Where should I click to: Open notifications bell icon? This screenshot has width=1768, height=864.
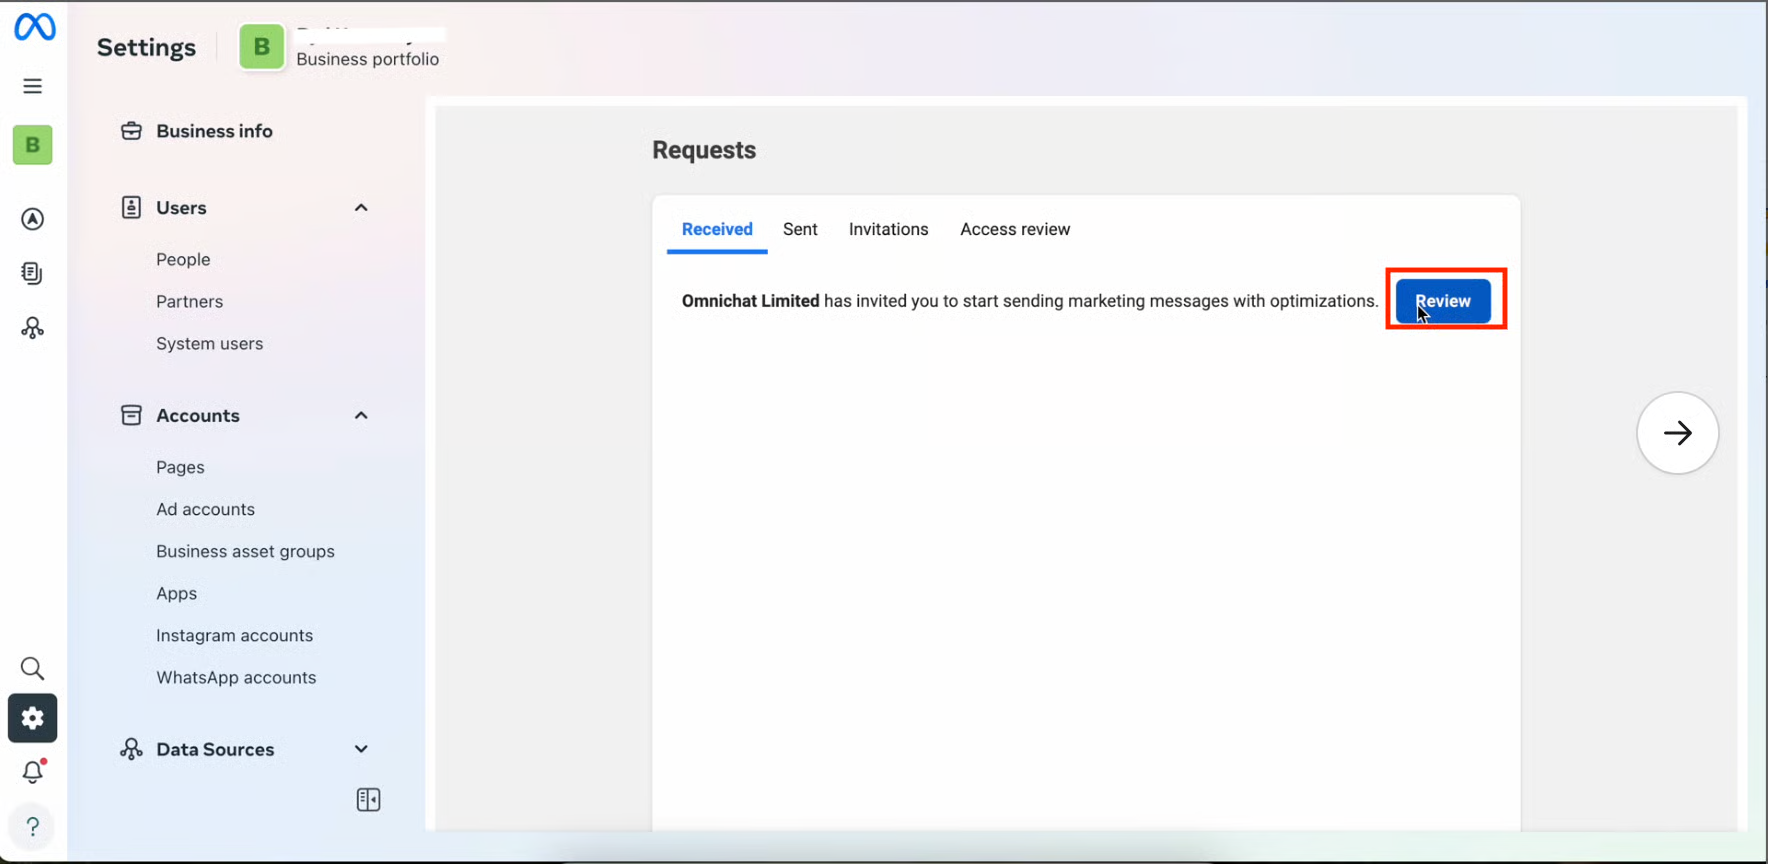pos(33,772)
